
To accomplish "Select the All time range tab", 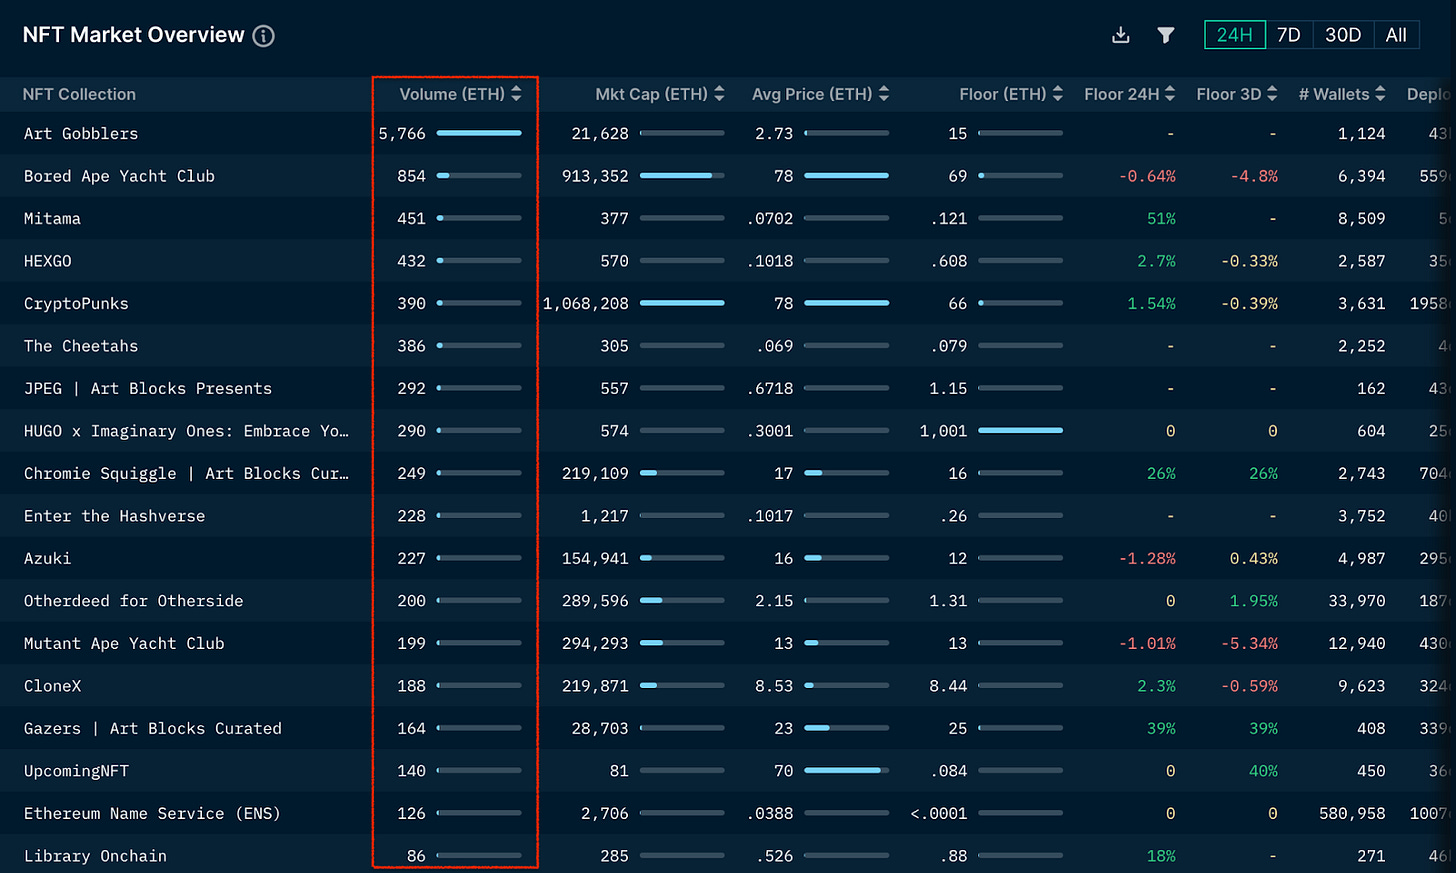I will point(1396,35).
